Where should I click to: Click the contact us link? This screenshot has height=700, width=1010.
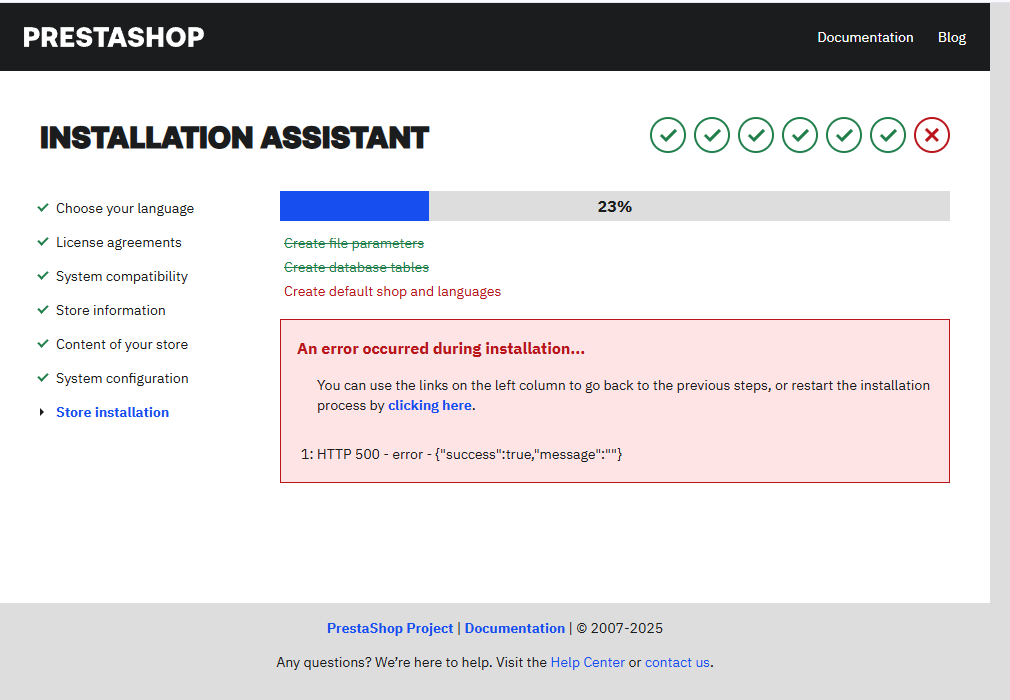[x=677, y=663]
